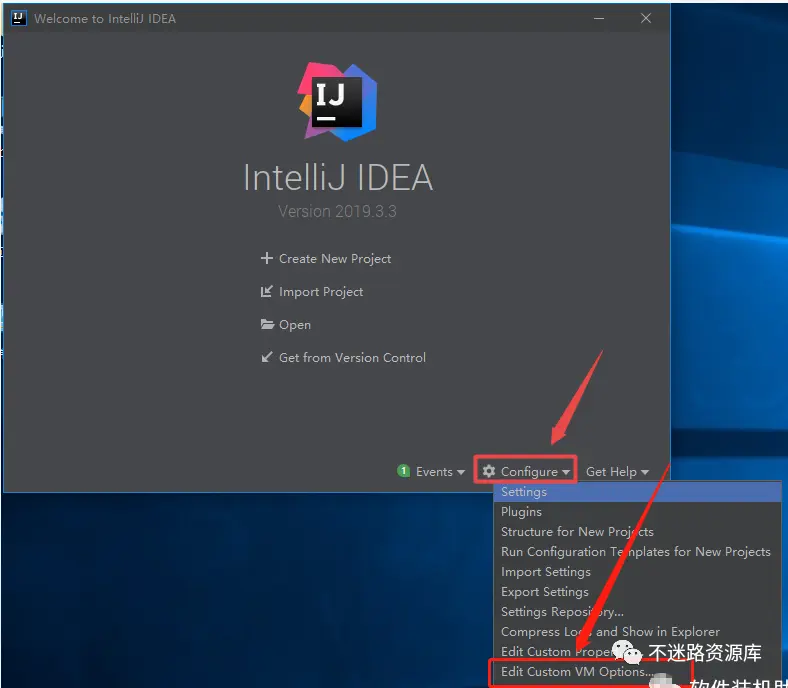Viewport: 788px width, 688px height.
Task: Click the Welcome to IntelliJ IDEA title text
Action: point(105,19)
